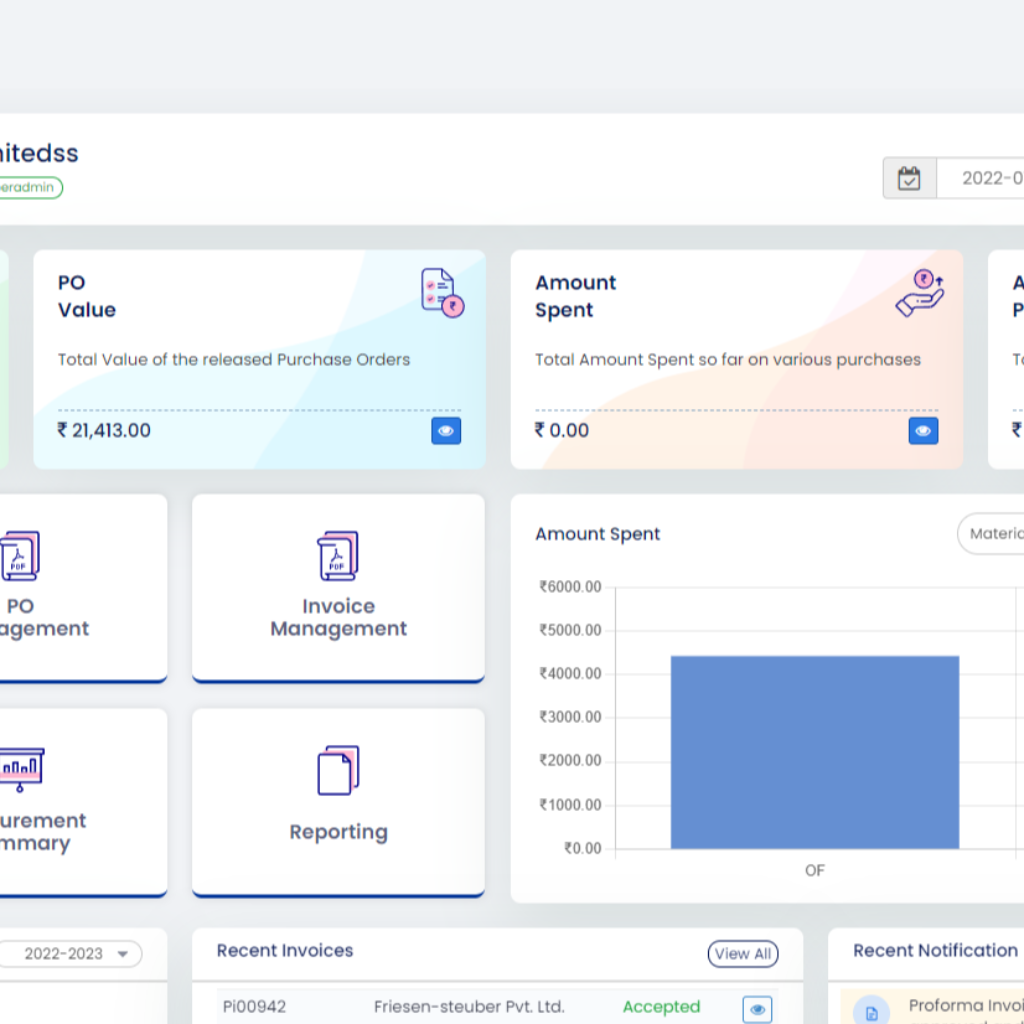The height and width of the screenshot is (1024, 1024).
Task: Click the ₹4000.00 axis label
Action: [570, 673]
